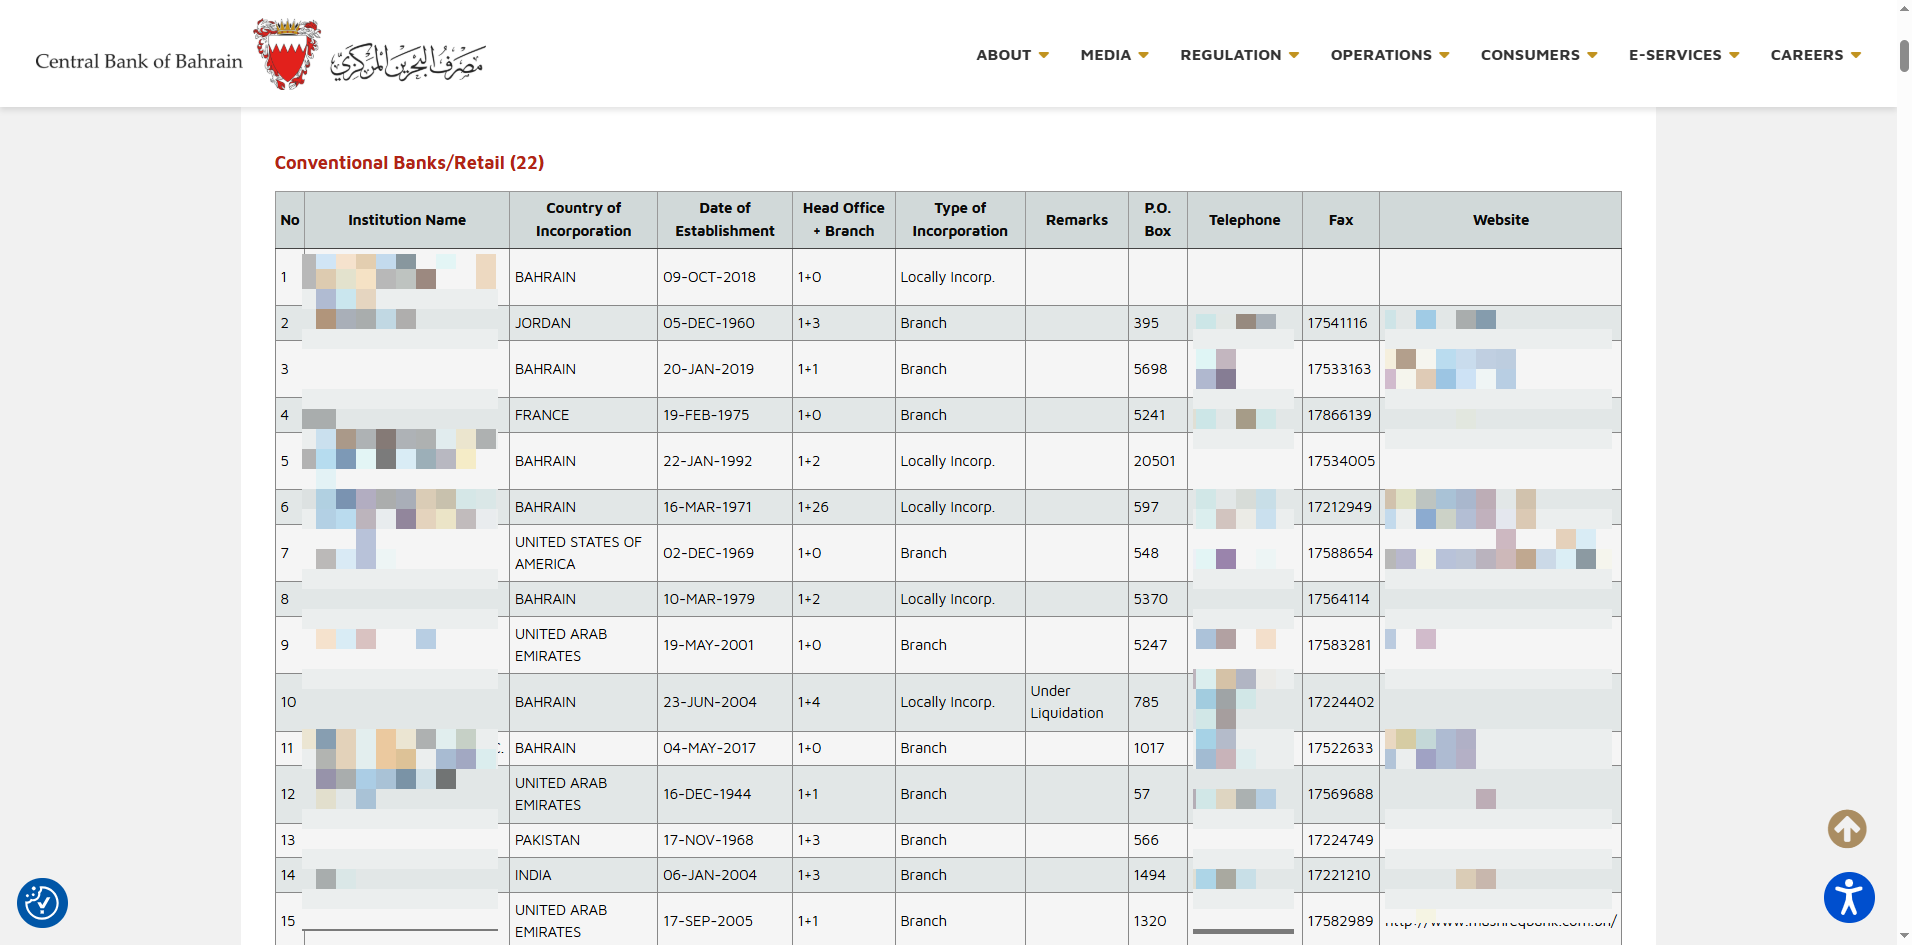Open the CAREERS navigation menu
Screen dimensions: 1912x945
(x=1815, y=55)
